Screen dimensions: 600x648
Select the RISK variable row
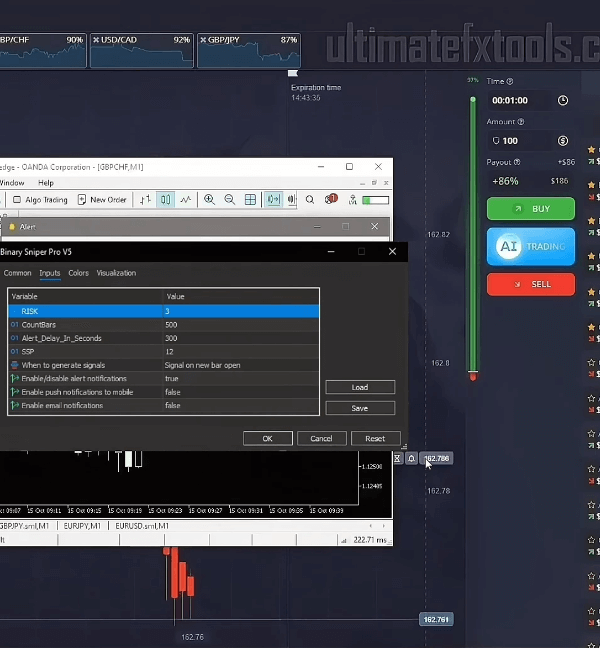point(164,311)
